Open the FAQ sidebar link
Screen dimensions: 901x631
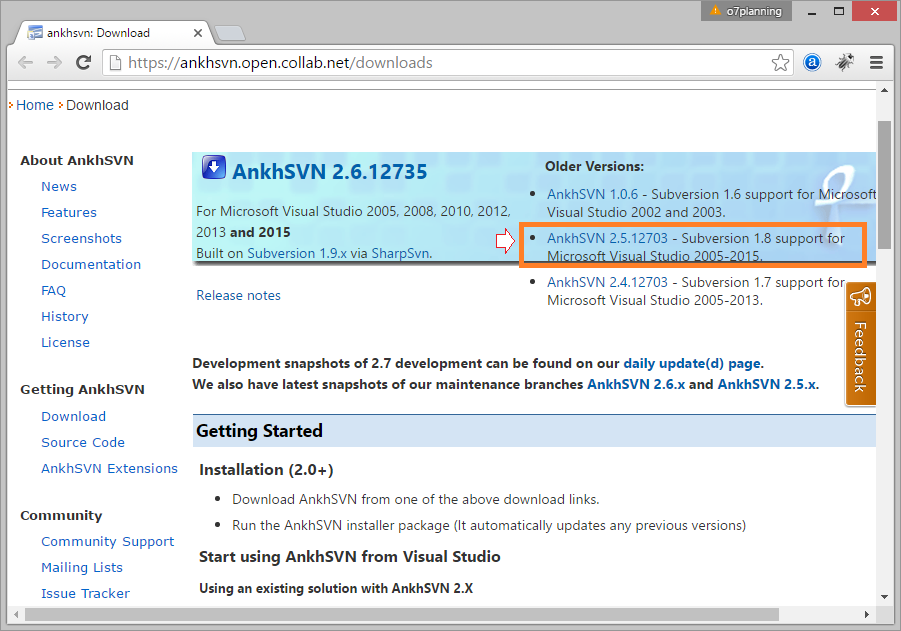click(x=53, y=290)
